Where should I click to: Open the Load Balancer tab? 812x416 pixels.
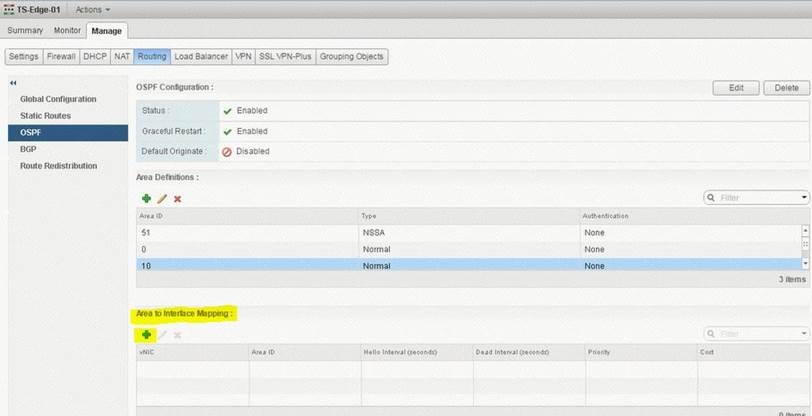(x=200, y=56)
